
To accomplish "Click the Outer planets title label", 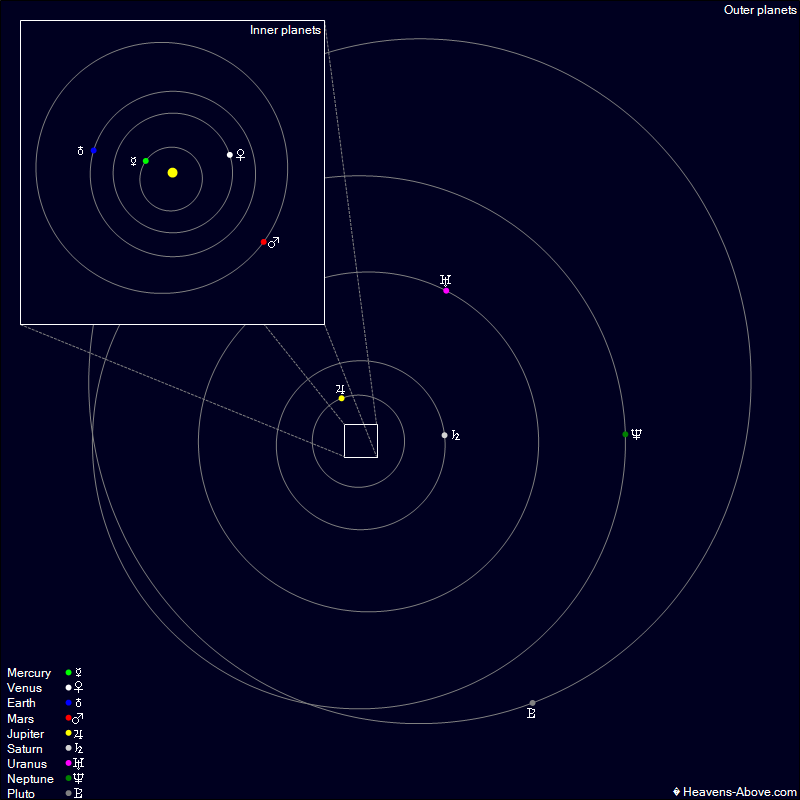I will [x=760, y=10].
